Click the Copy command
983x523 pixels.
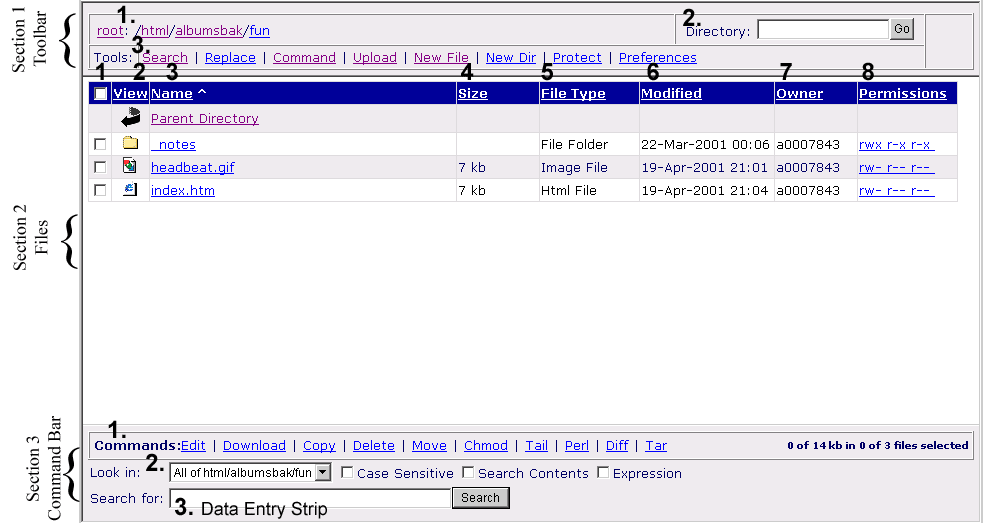[319, 445]
